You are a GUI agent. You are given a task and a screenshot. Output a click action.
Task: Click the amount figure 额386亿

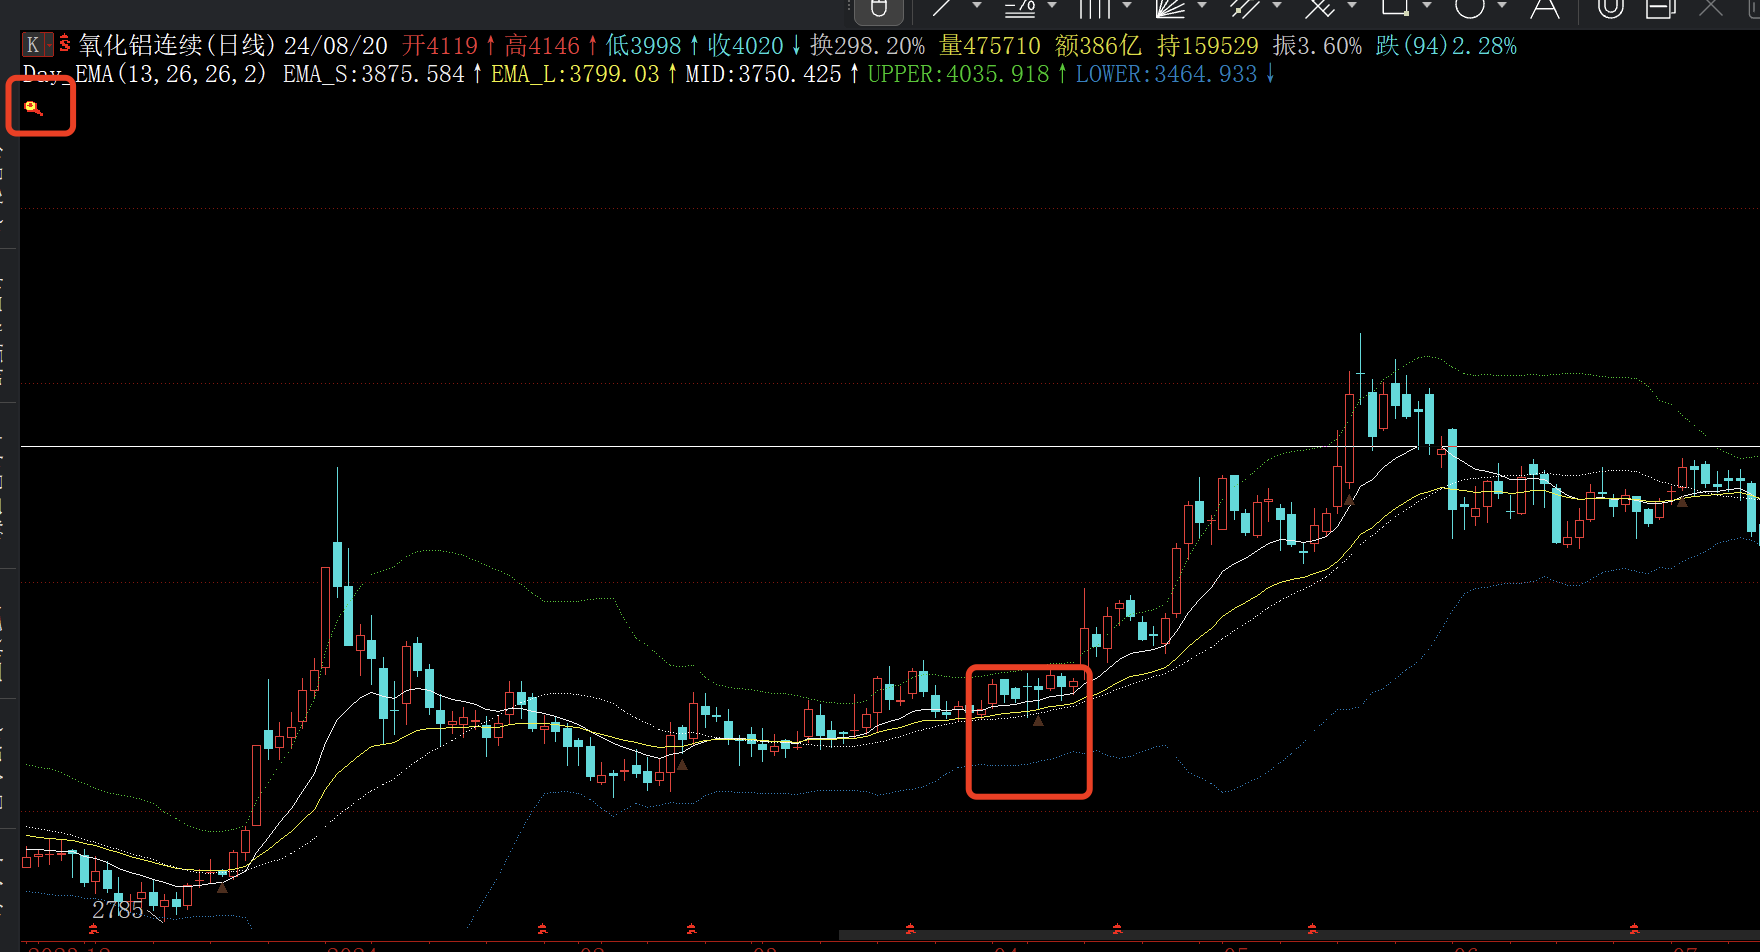tap(1098, 46)
